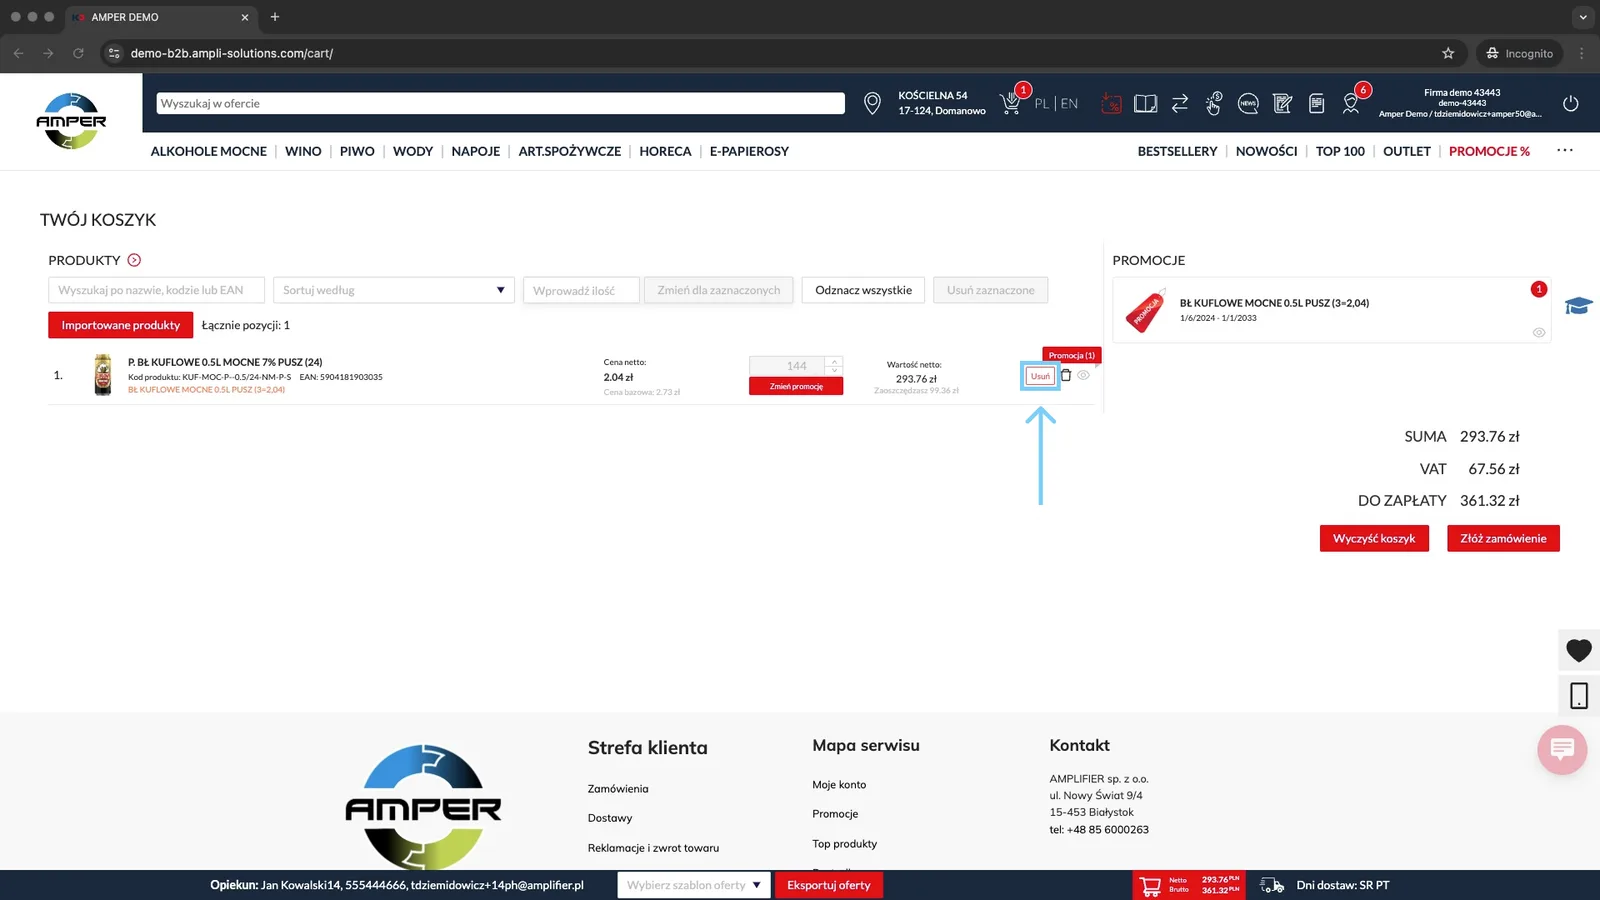Open the shopping cart icon in header
Screen dimensions: 1600x900
[x=1010, y=104]
